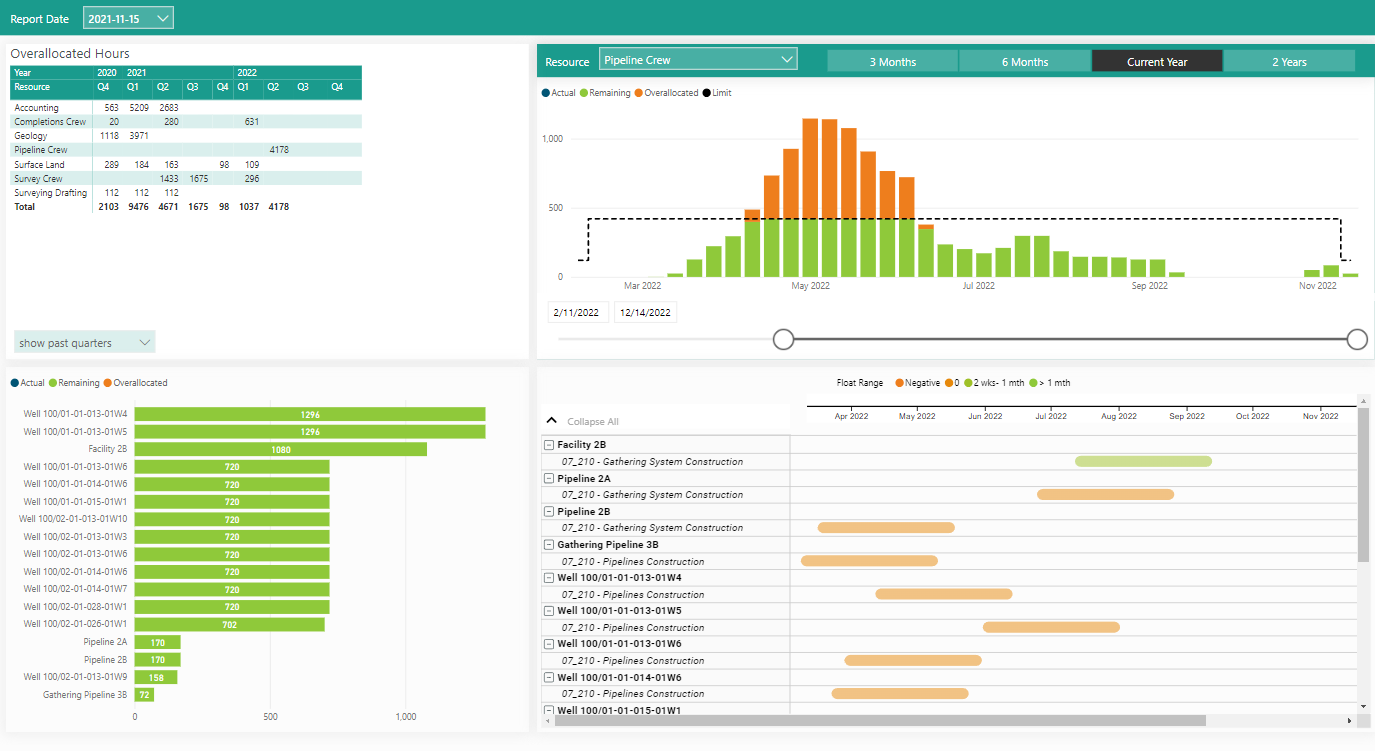Click the Negative float range legend dot

(899, 383)
